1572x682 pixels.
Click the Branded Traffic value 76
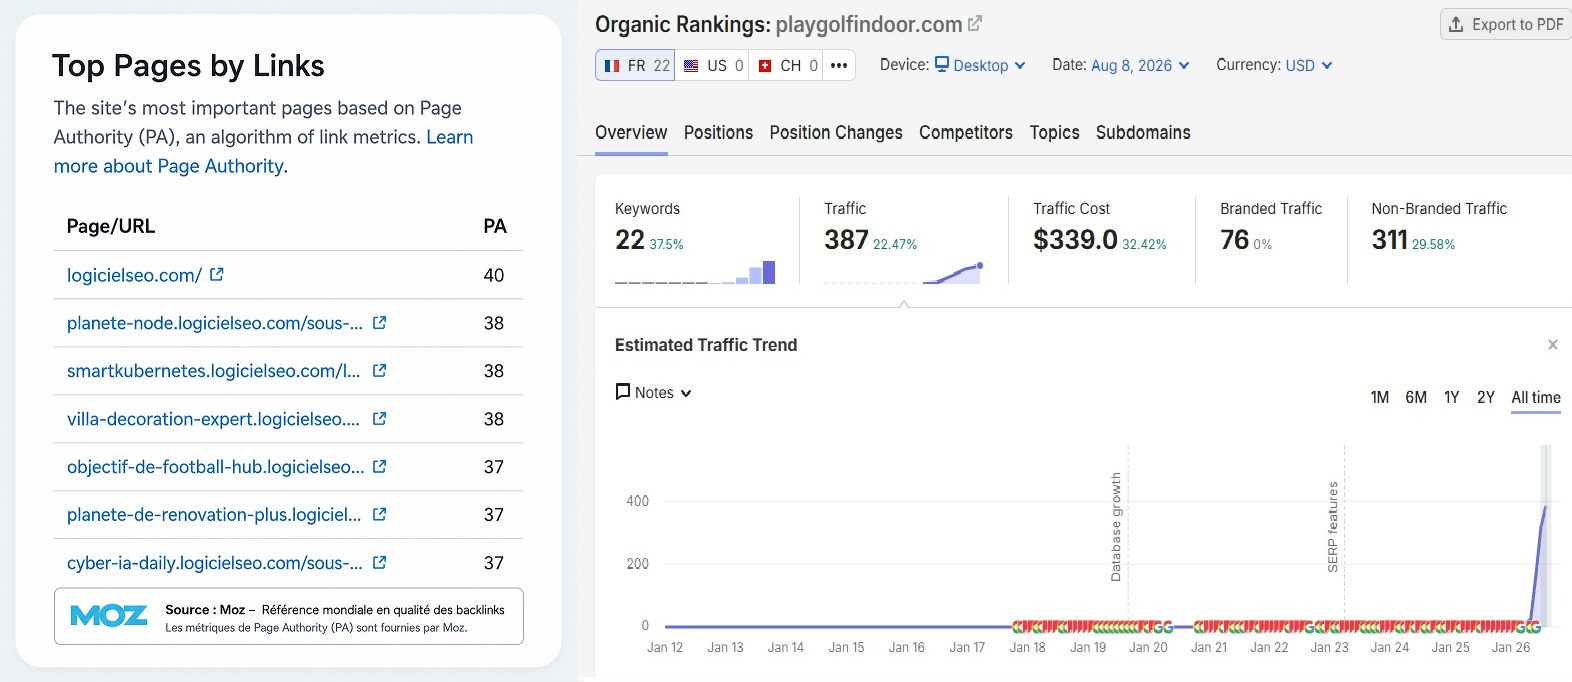click(1234, 240)
